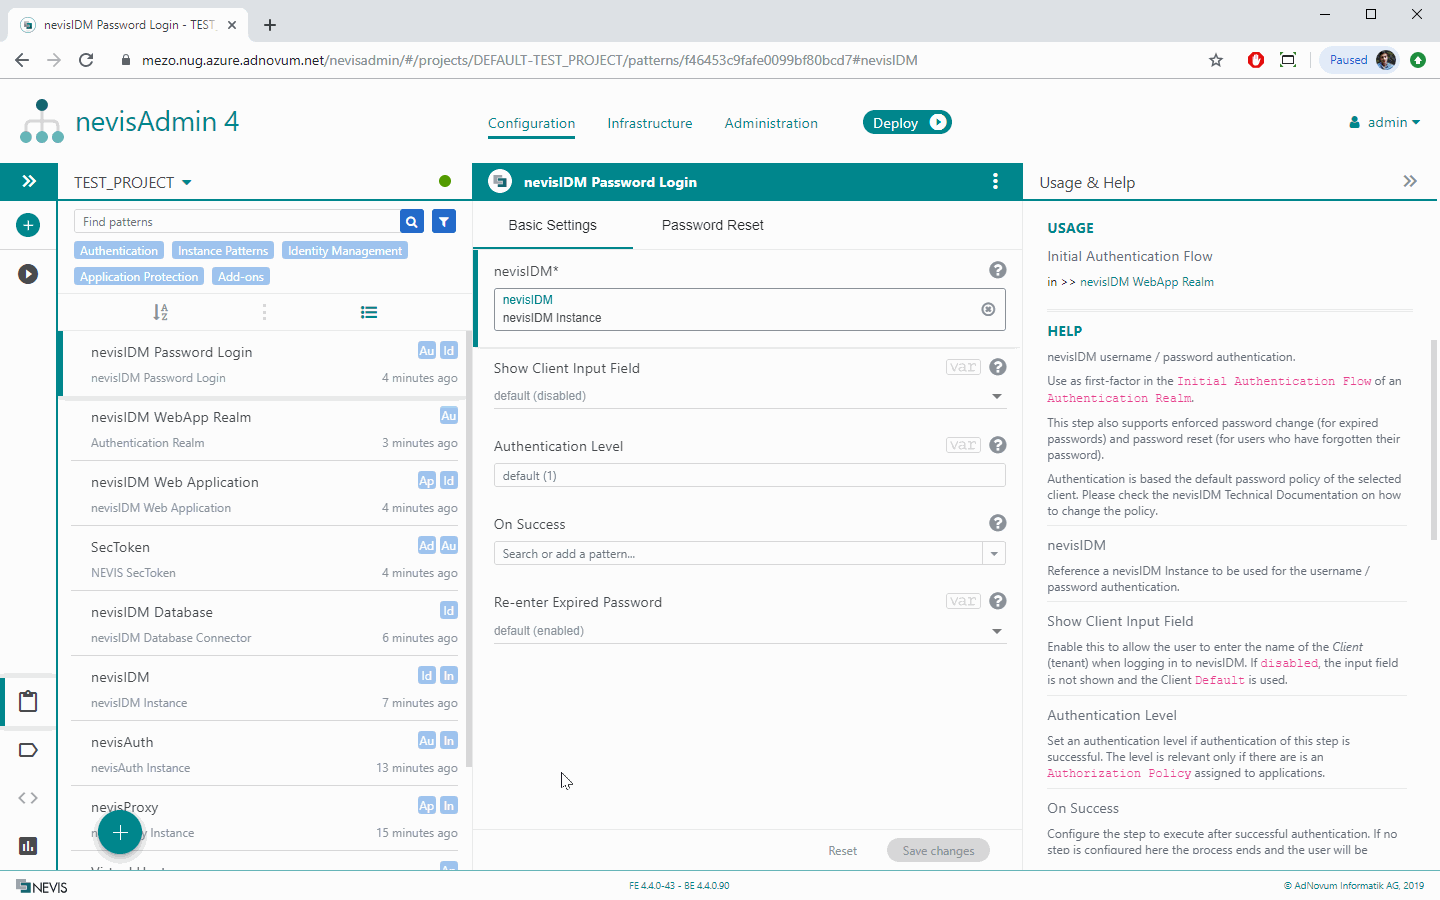The image size is (1440, 900).
Task: Open the Infrastructure menu
Action: 650,123
